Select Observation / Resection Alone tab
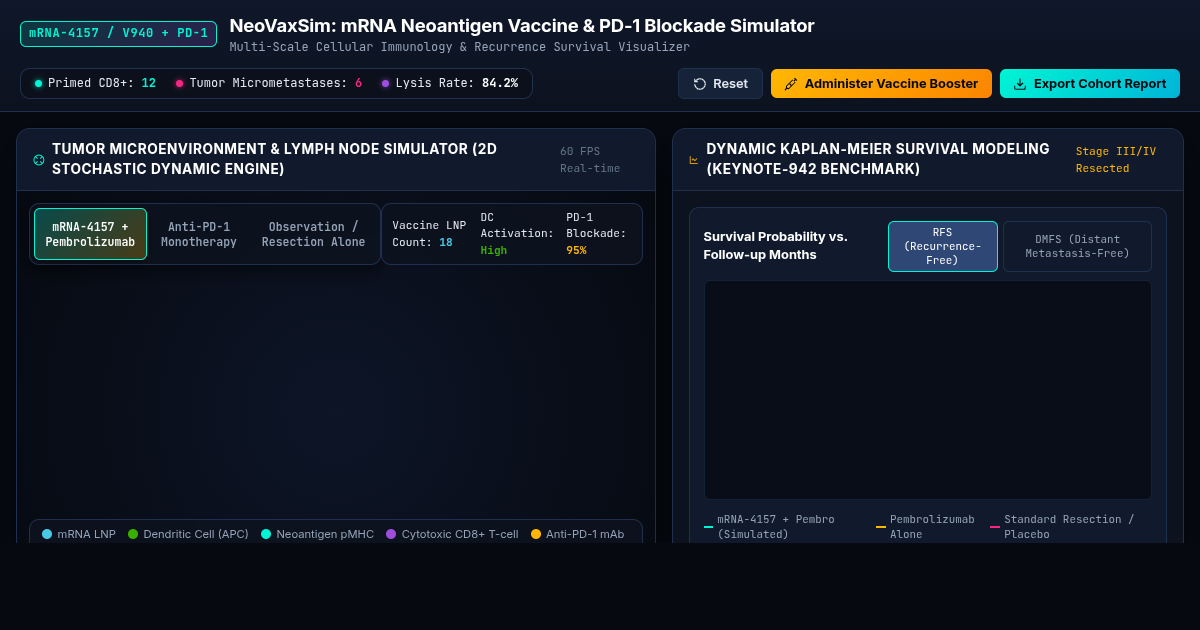 (x=314, y=234)
